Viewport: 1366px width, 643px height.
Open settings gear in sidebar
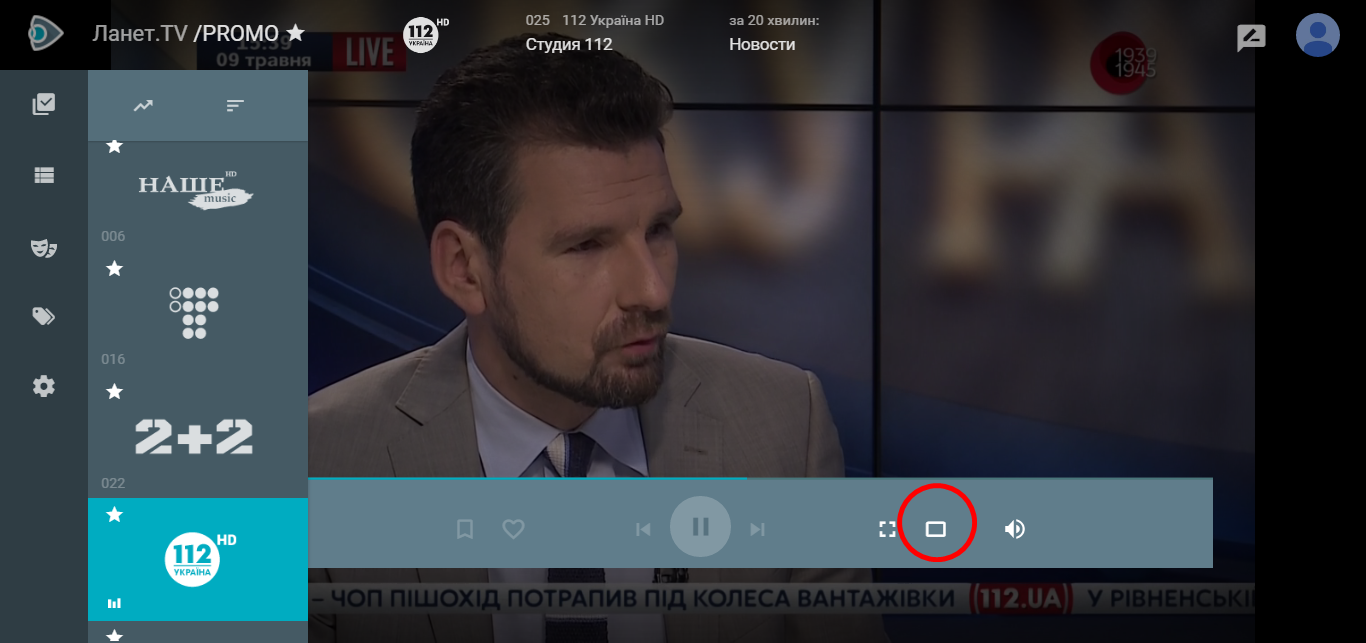coord(44,387)
